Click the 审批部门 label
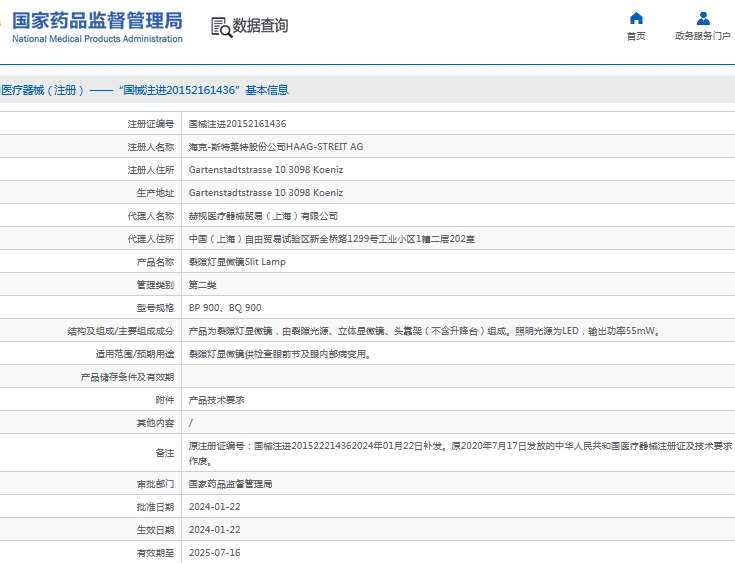This screenshot has height=563, width=735. pyautogui.click(x=155, y=484)
